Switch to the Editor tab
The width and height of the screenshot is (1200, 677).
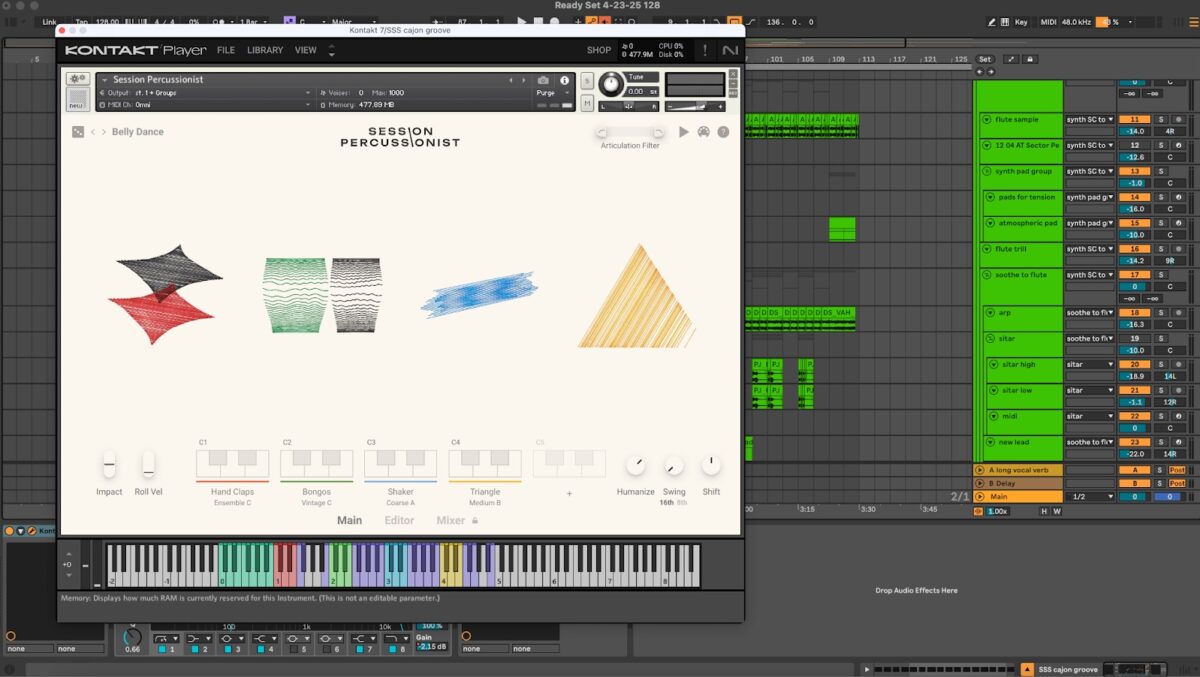399,520
